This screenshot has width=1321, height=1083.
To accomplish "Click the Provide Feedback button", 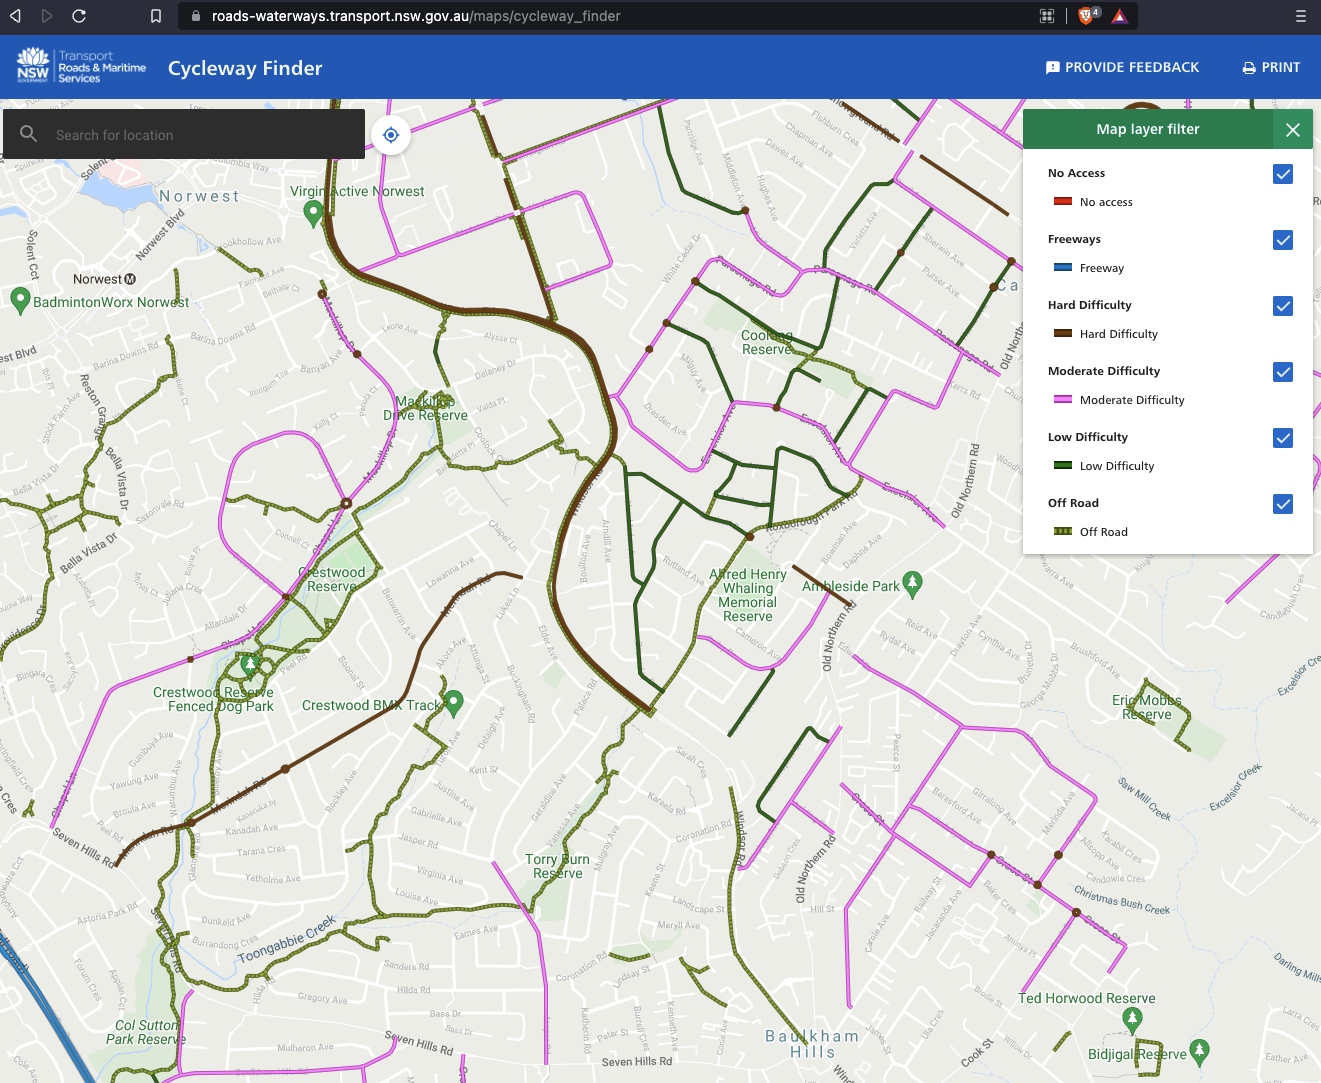I will click(1122, 67).
